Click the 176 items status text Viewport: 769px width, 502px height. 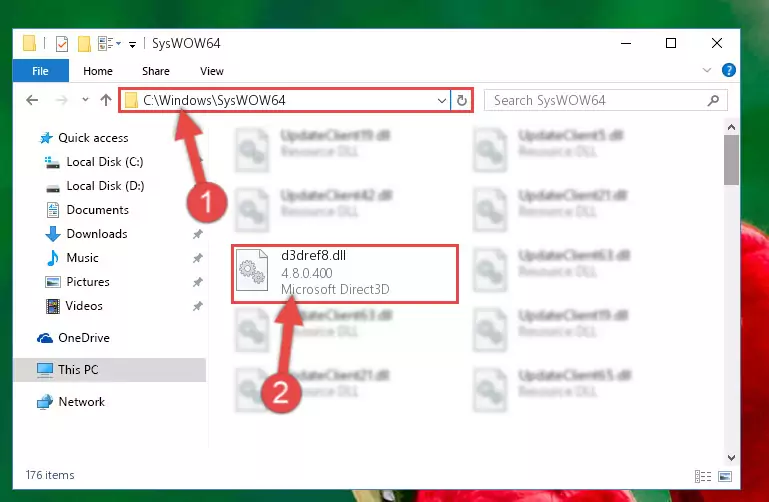point(50,475)
